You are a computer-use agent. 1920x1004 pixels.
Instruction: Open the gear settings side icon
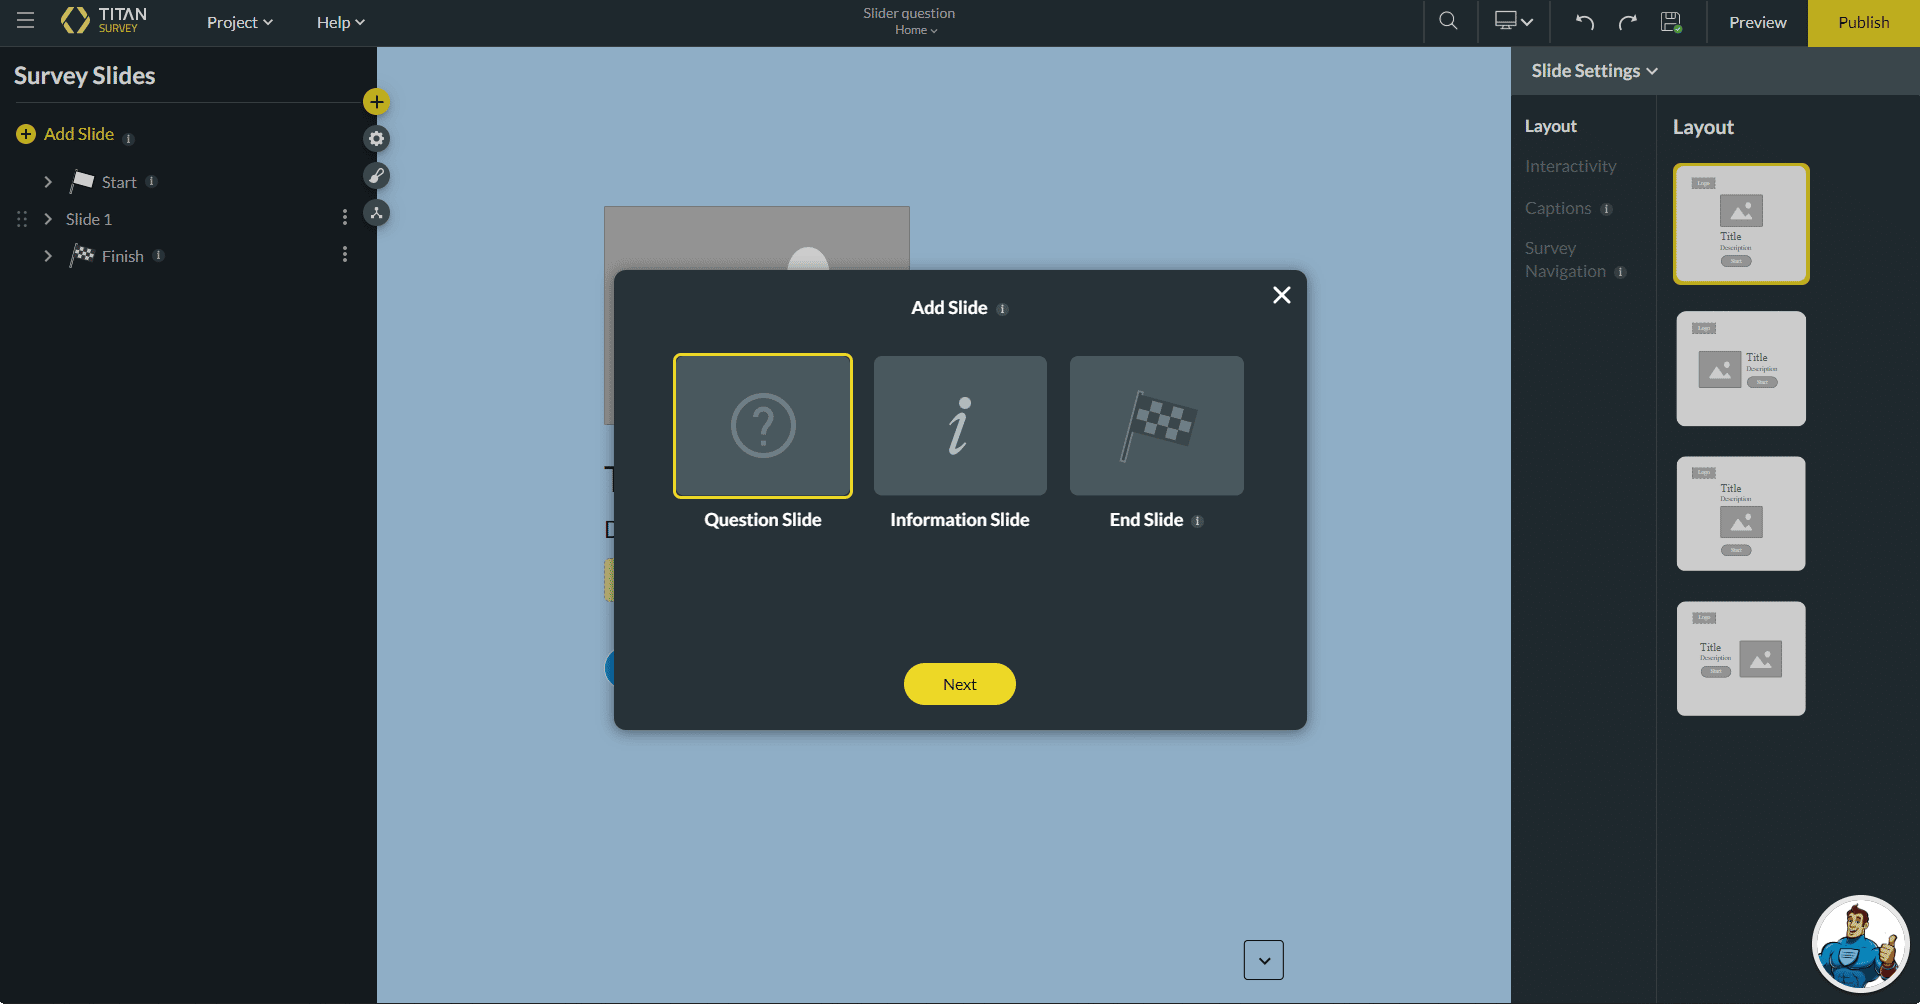(376, 139)
